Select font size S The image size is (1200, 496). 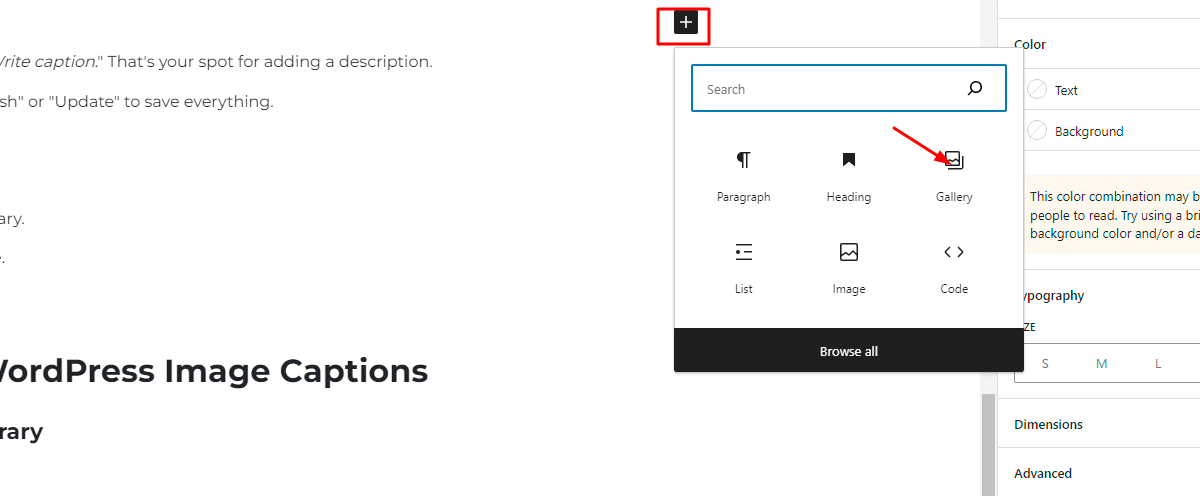(x=1046, y=364)
